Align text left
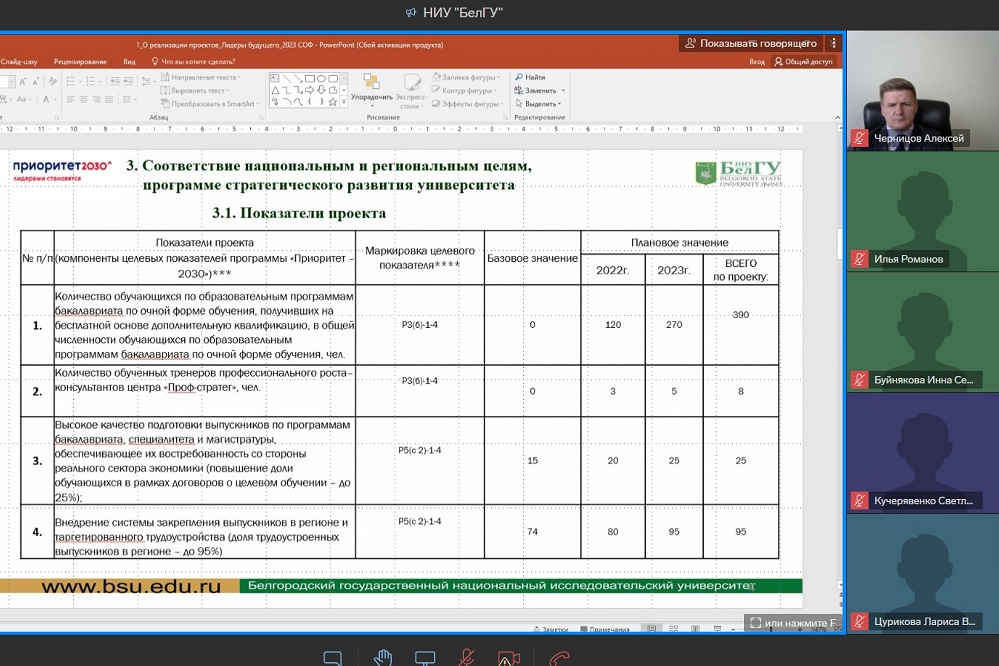Image resolution: width=999 pixels, height=666 pixels. [x=70, y=99]
